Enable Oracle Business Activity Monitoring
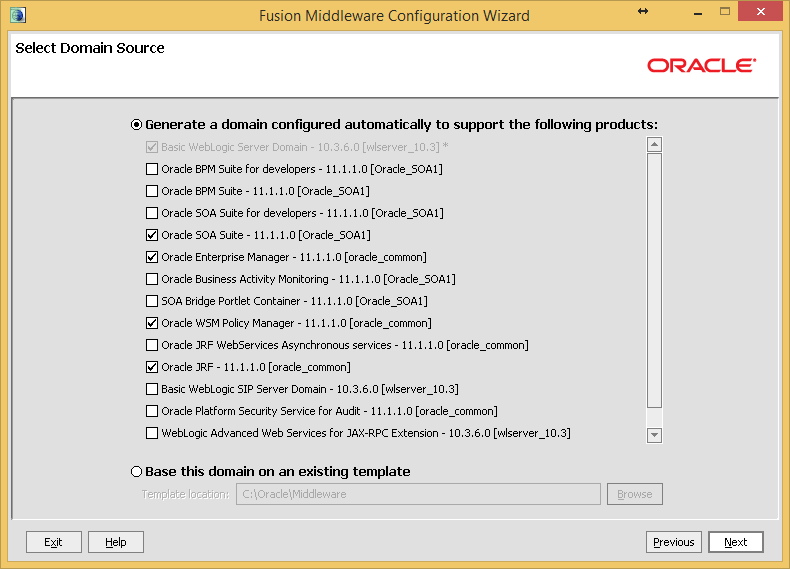This screenshot has height=569, width=790. [x=152, y=279]
